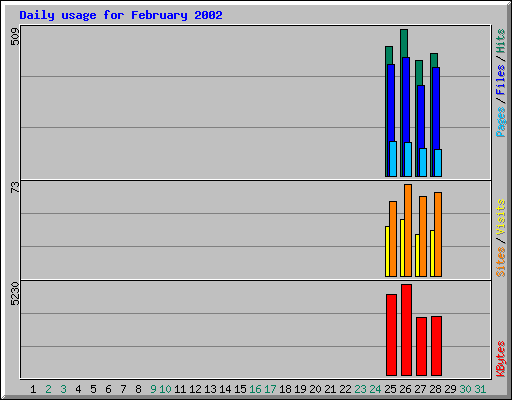Click the red KBytes bar for day 27
The image size is (512, 400).
(422, 347)
